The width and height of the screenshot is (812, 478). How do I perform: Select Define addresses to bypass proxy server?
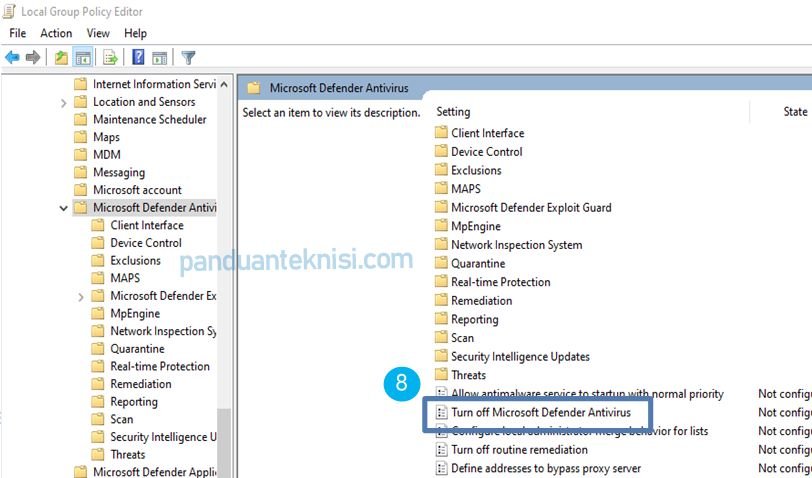point(545,468)
